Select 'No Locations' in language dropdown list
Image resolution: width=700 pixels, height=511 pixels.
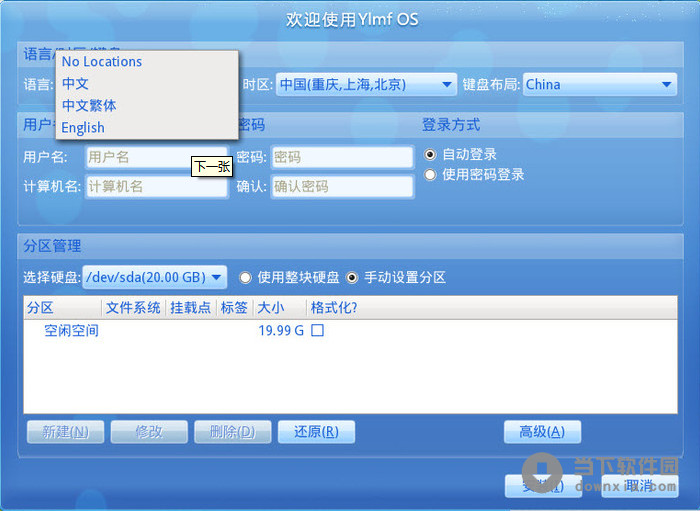pos(102,62)
